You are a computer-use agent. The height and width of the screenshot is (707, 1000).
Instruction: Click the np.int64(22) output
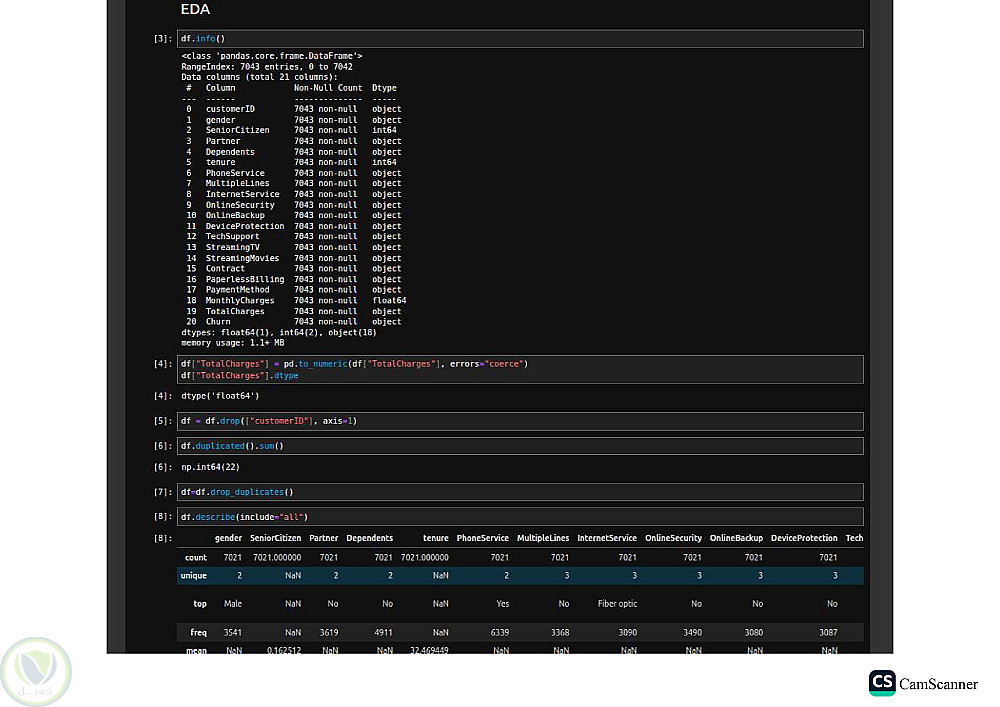pyautogui.click(x=210, y=467)
